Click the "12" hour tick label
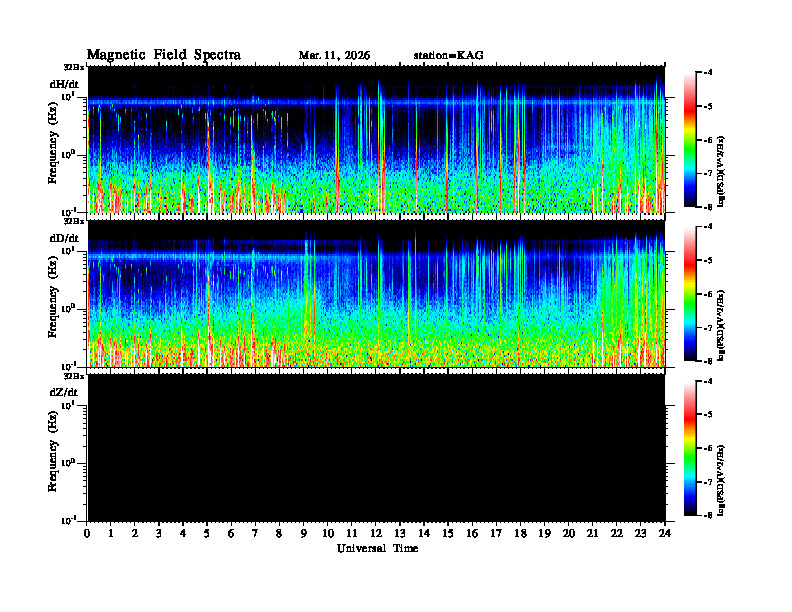This screenshot has width=792, height=612. tap(376, 534)
